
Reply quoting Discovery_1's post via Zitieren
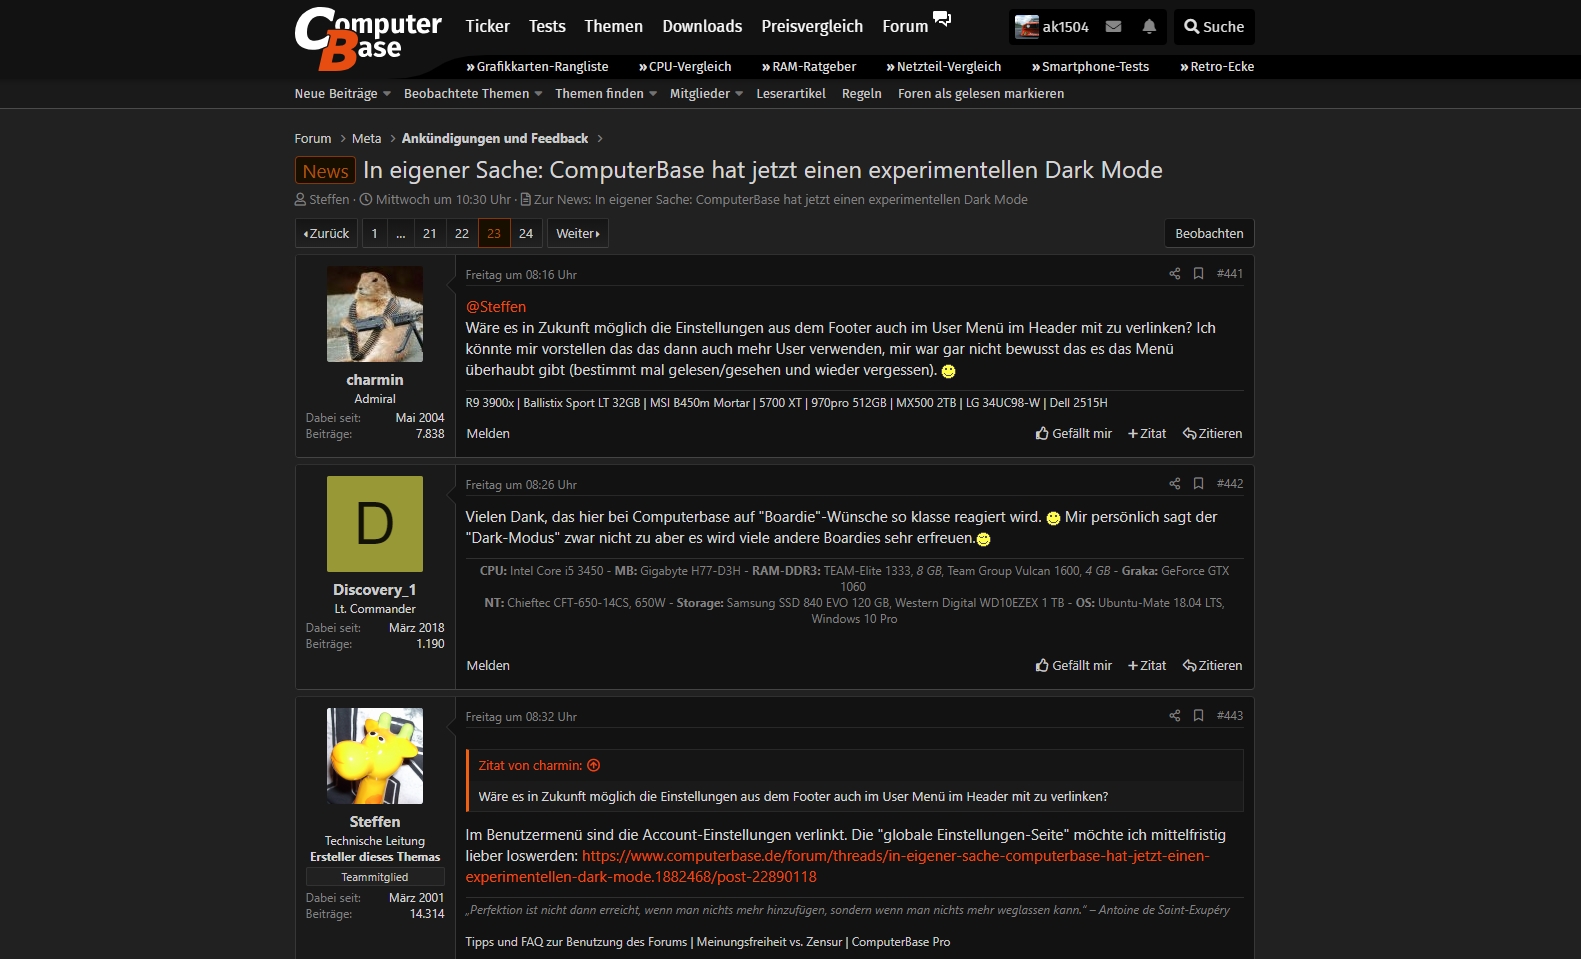(1212, 666)
